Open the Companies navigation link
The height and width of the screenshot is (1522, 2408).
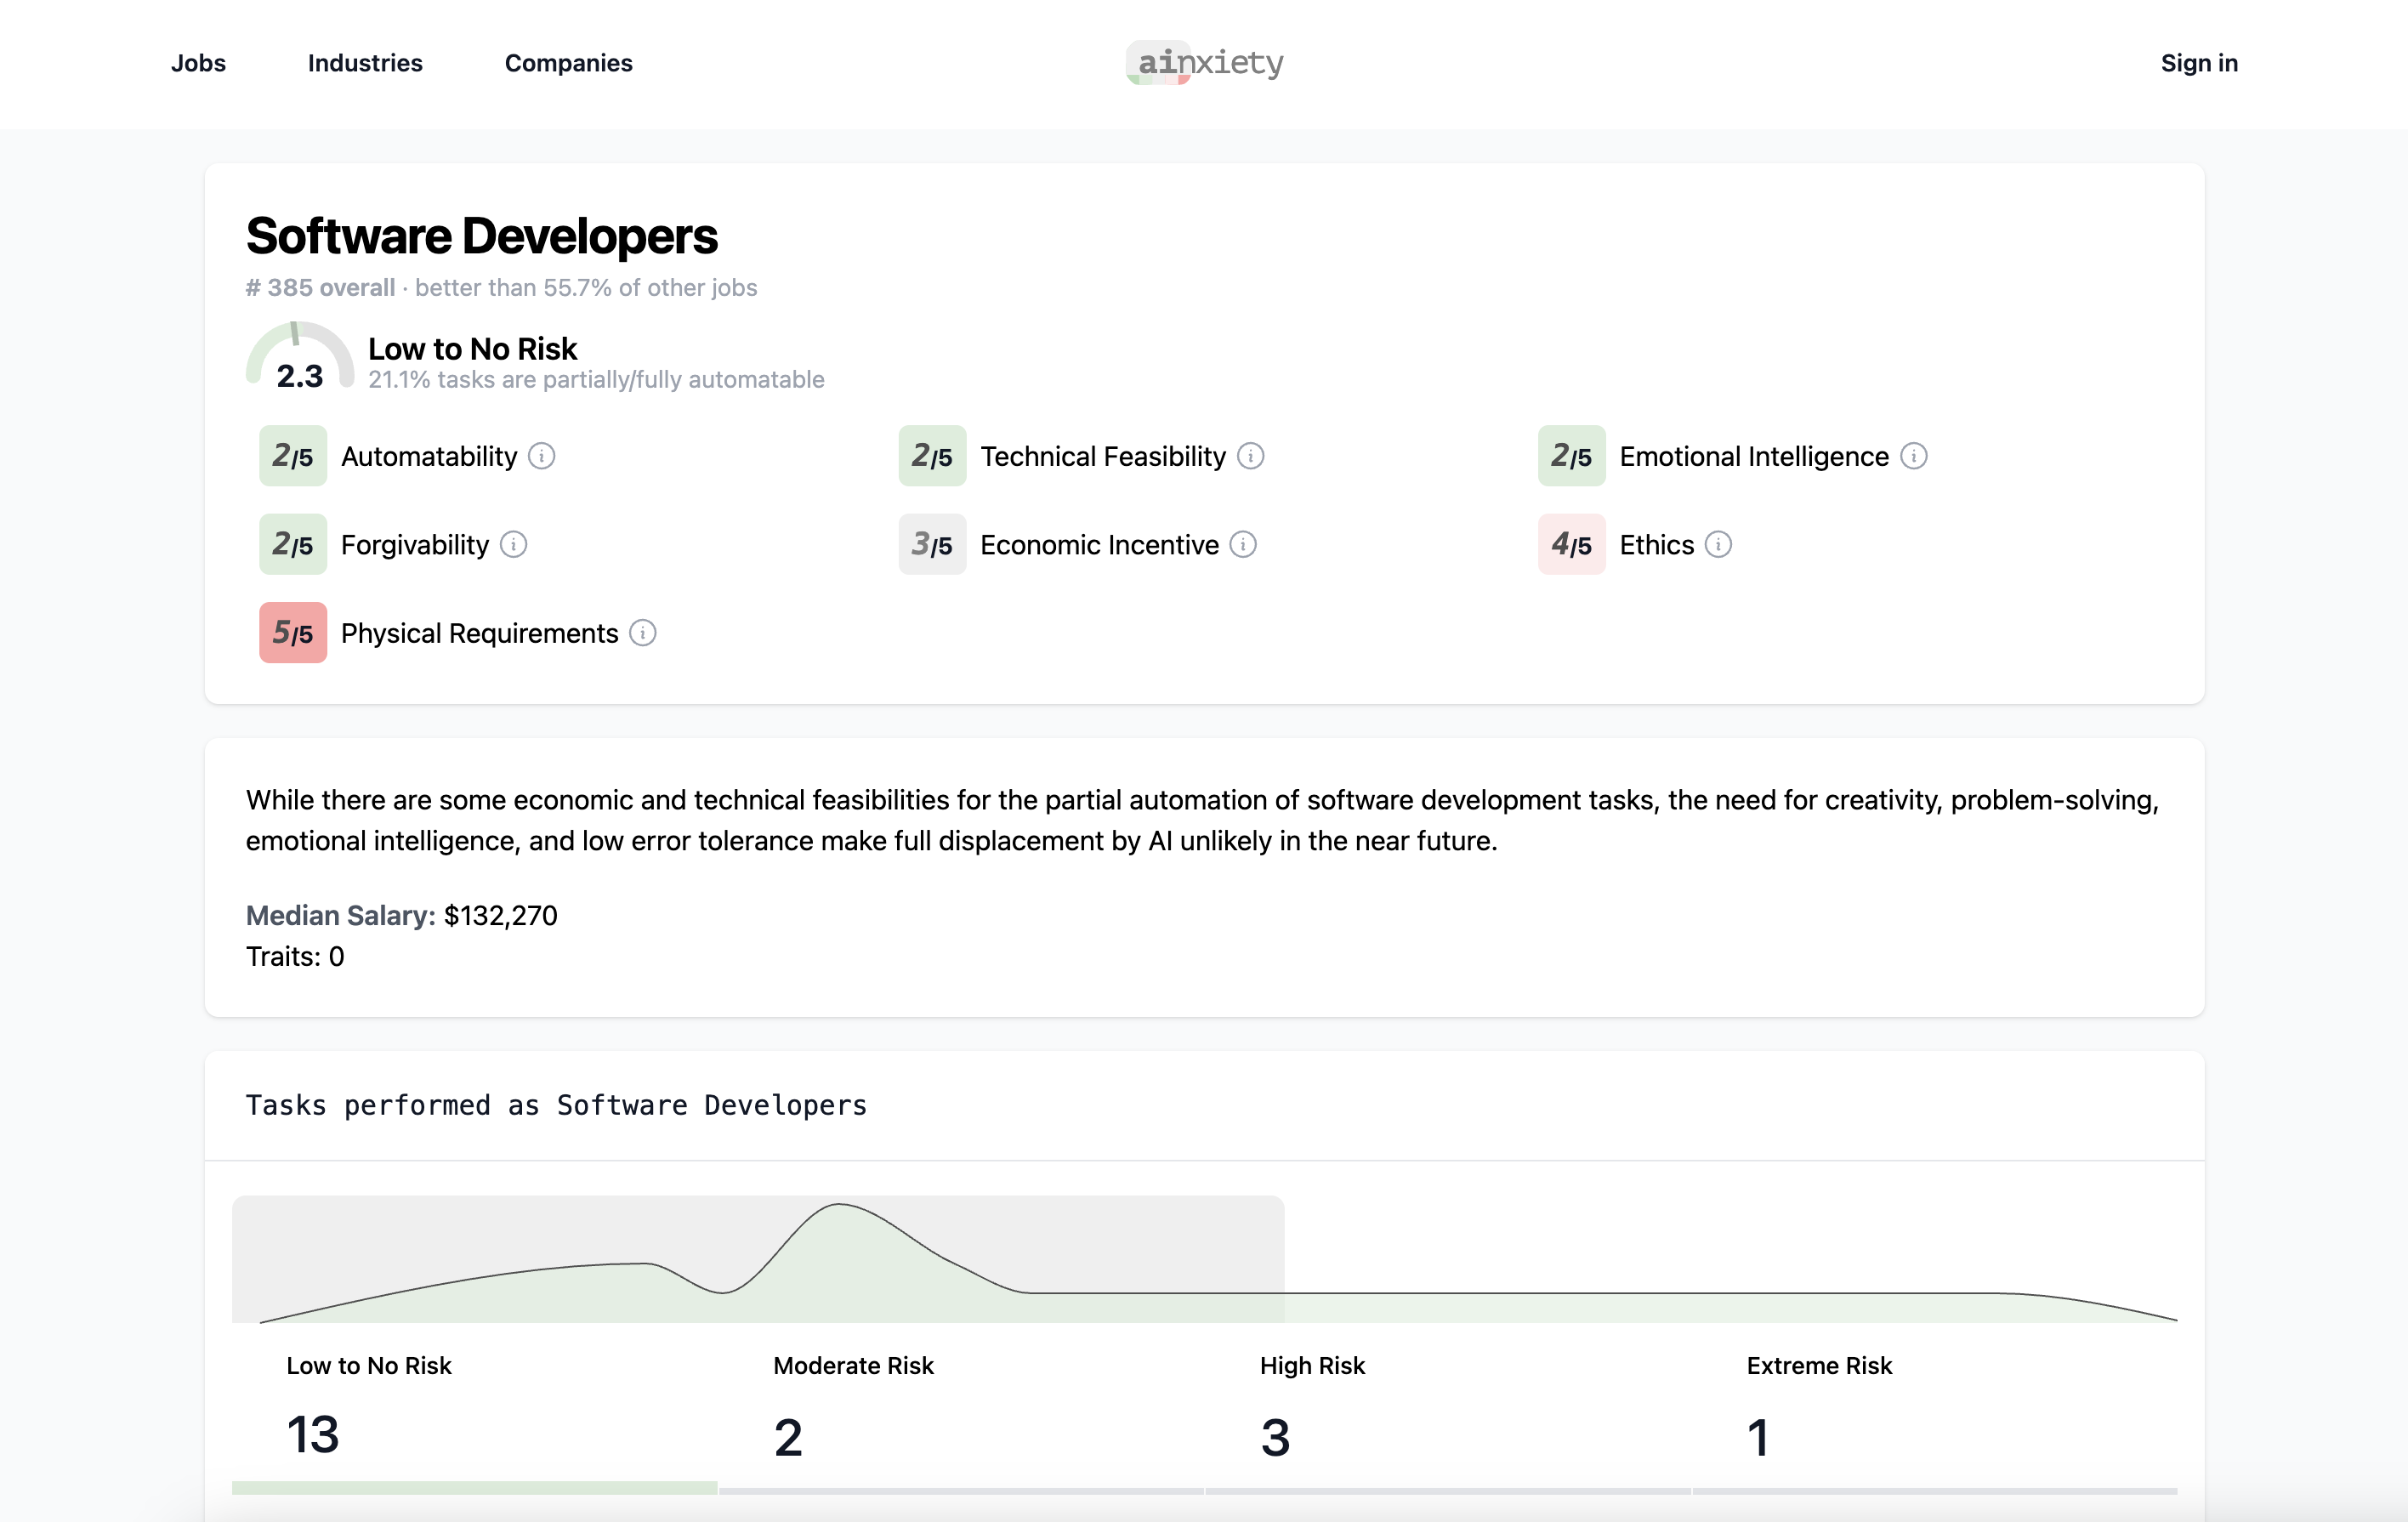tap(568, 63)
